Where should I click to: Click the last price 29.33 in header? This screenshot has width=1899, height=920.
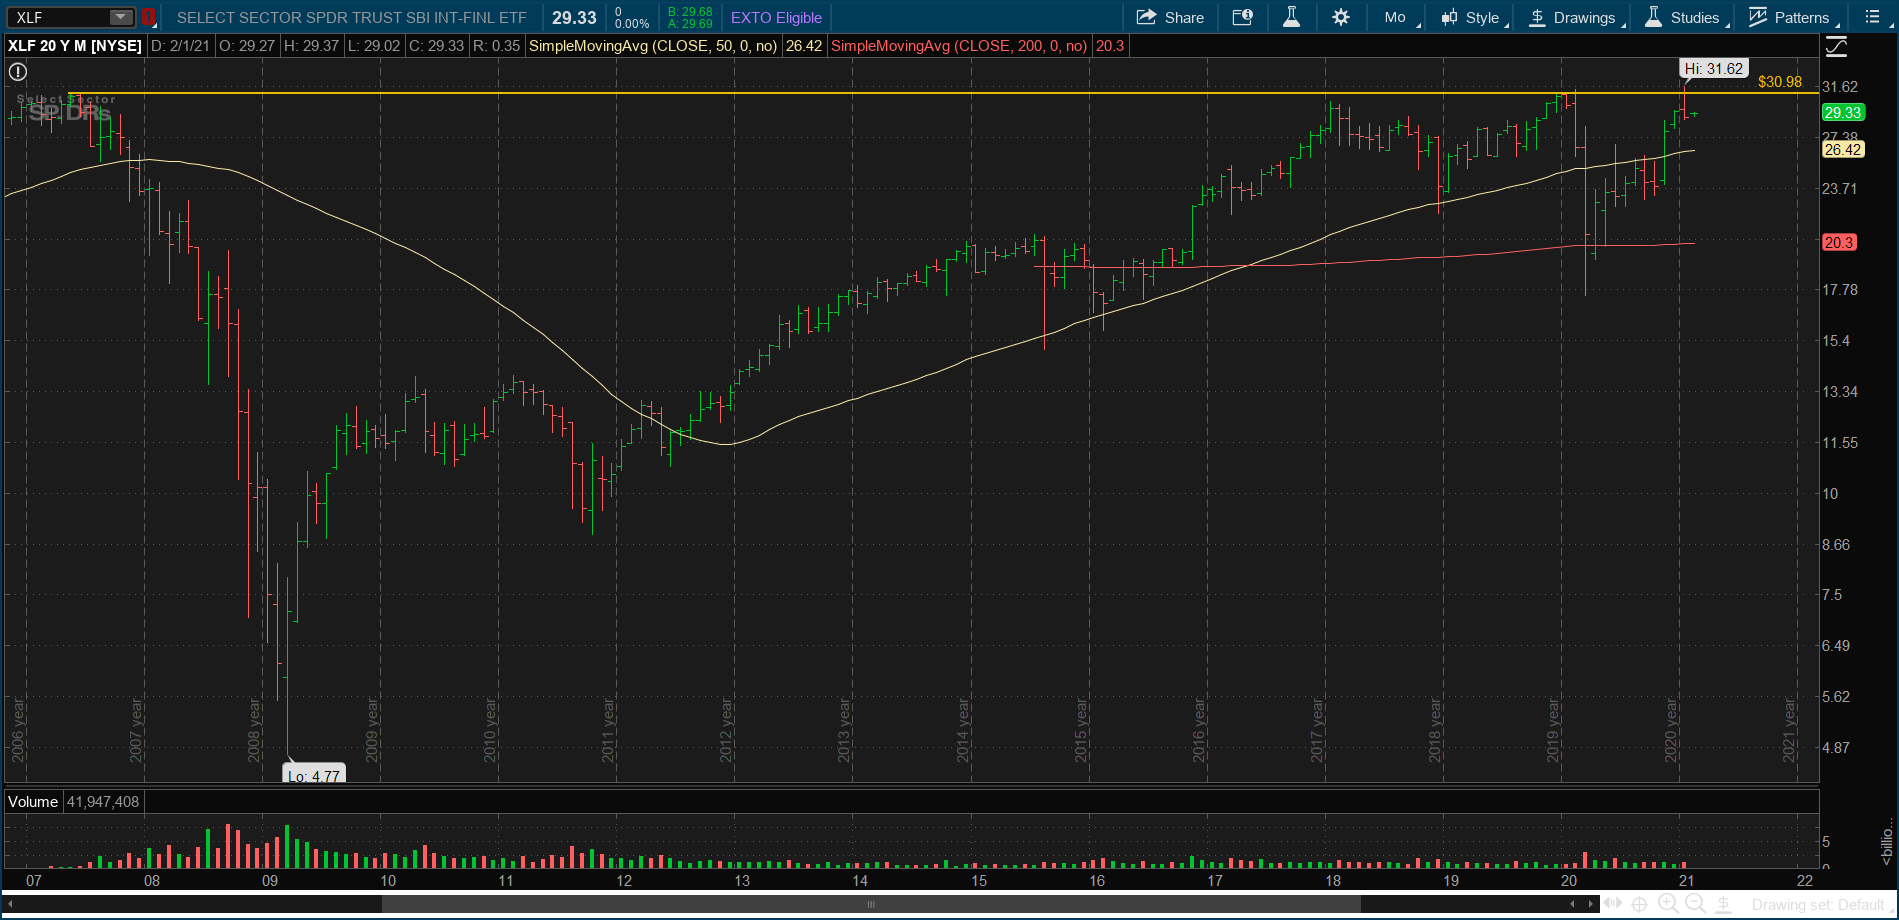coord(574,17)
